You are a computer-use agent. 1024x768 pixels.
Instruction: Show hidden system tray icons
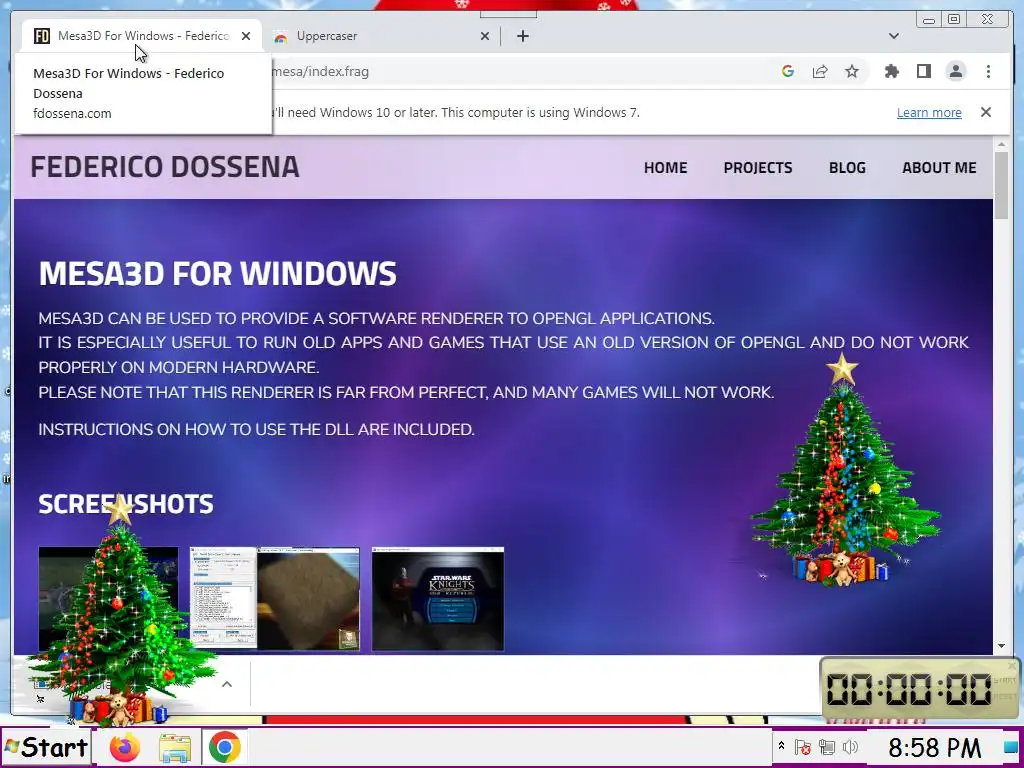pos(781,745)
